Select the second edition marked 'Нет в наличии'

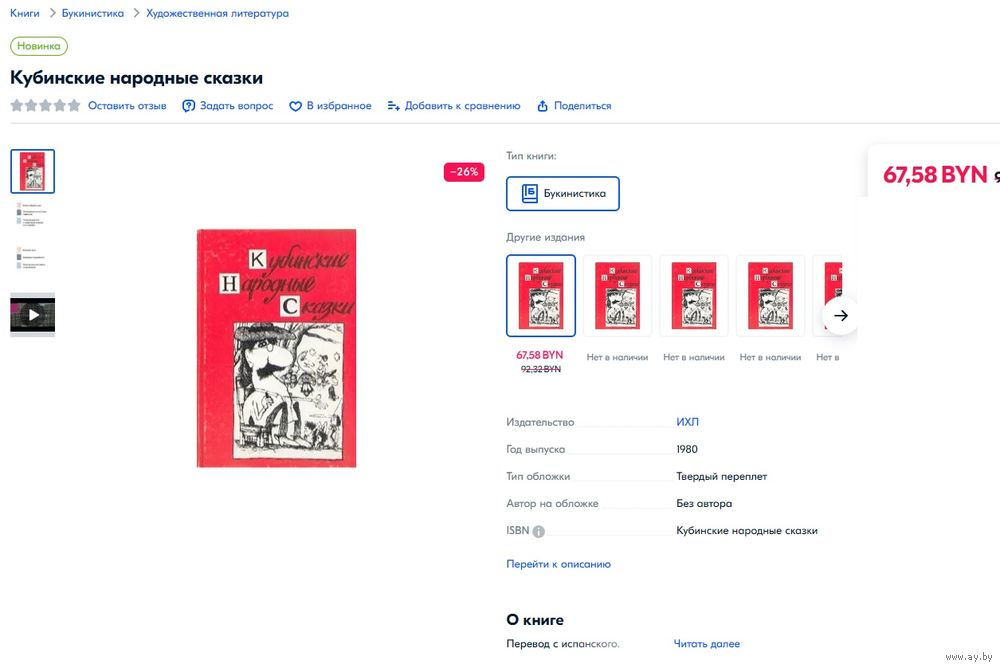tap(694, 295)
